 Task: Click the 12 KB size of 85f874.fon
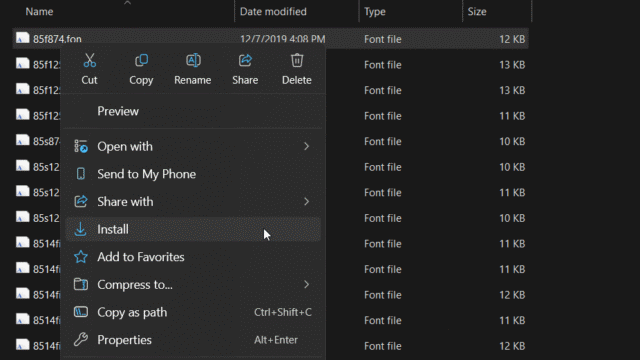(x=512, y=39)
